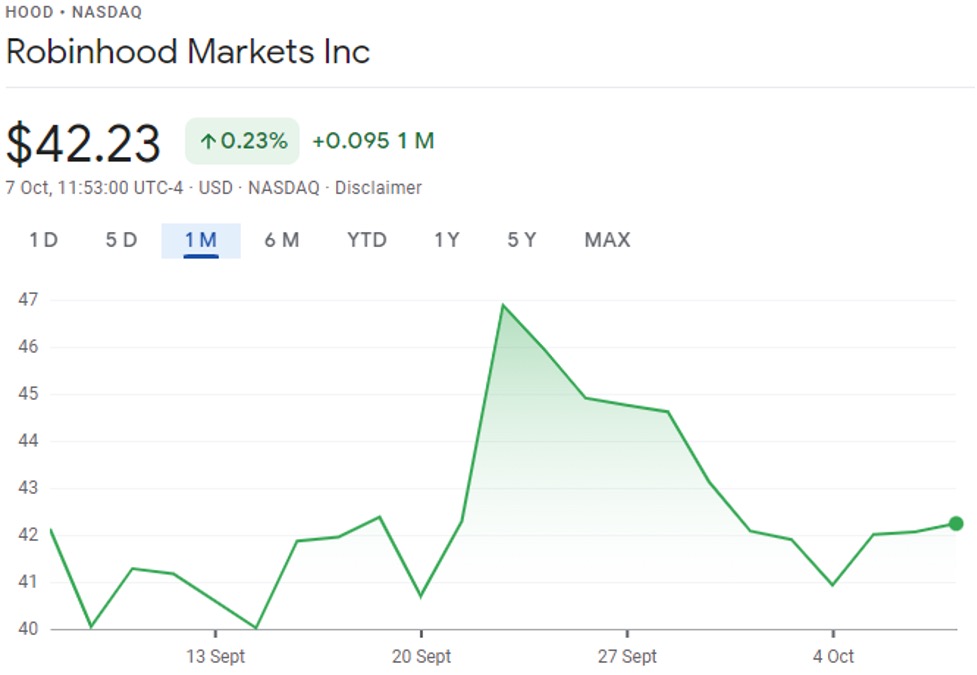Select the 1D time range tab

click(43, 240)
